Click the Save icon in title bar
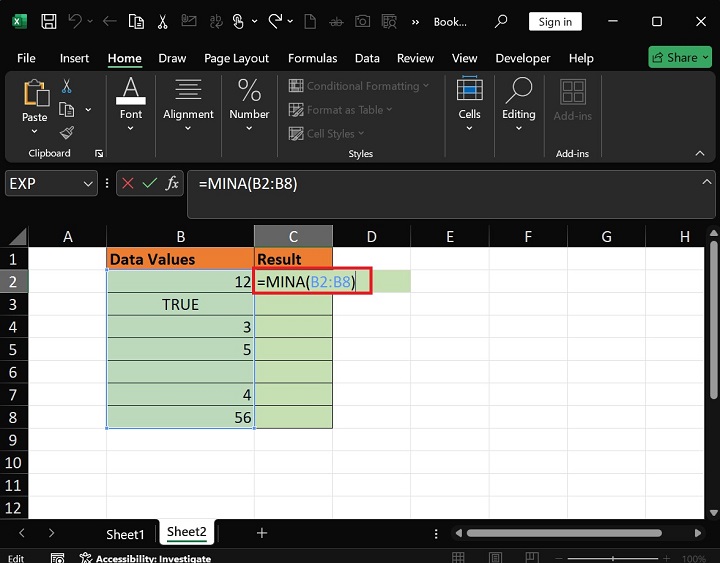Screen dimensions: 720x563 pos(47,21)
